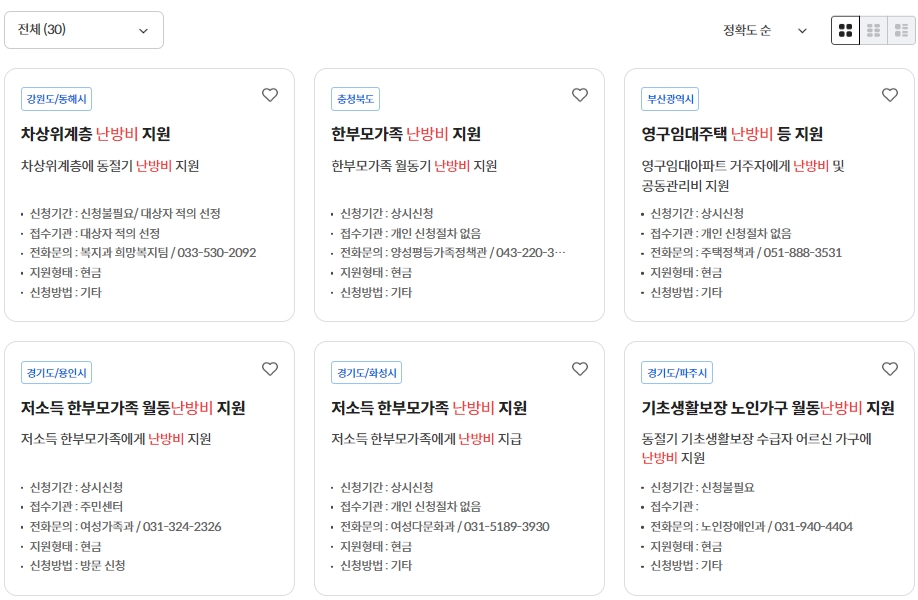This screenshot has width=918, height=600.
Task: Open the 전체 (30) filter dropdown
Action: 84,30
